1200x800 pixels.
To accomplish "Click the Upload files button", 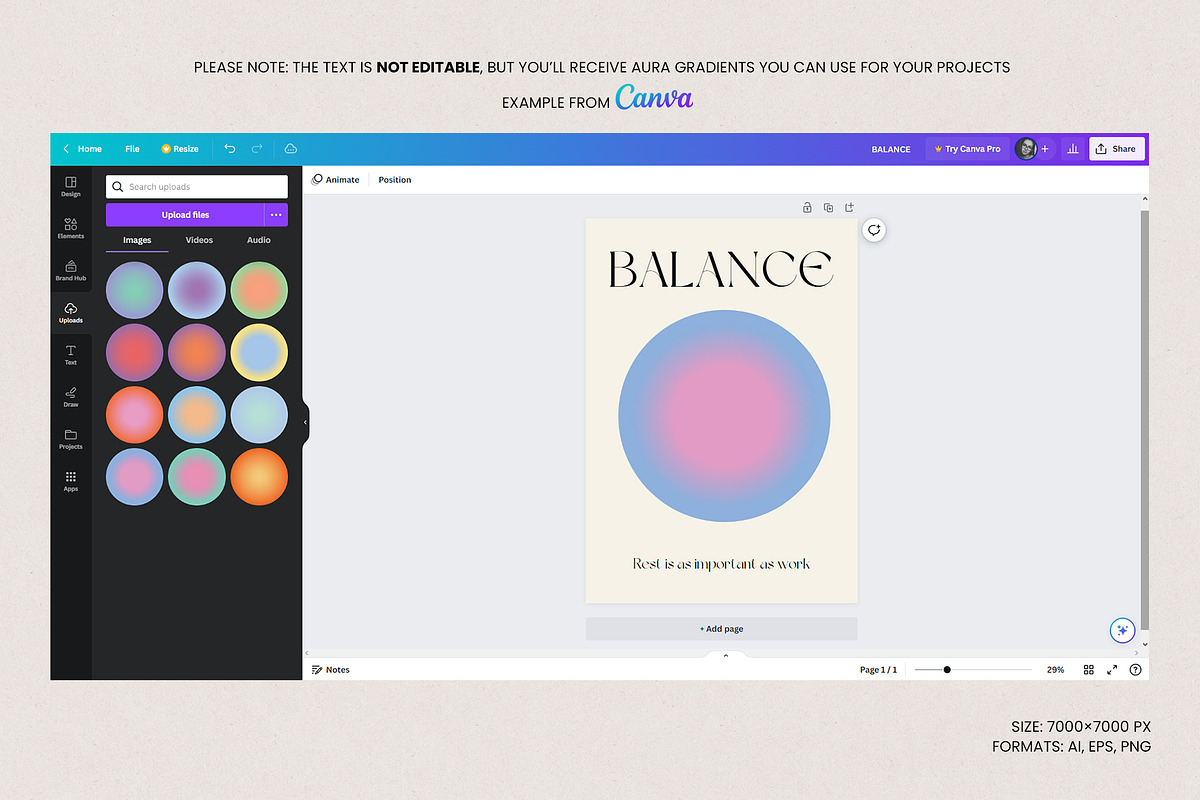I will (x=185, y=215).
